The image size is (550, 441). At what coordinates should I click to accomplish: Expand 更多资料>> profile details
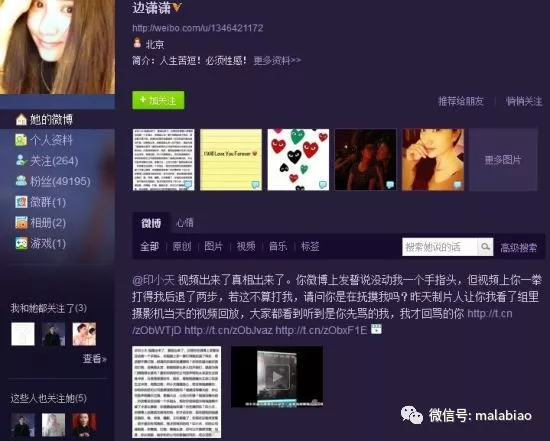pyautogui.click(x=277, y=60)
